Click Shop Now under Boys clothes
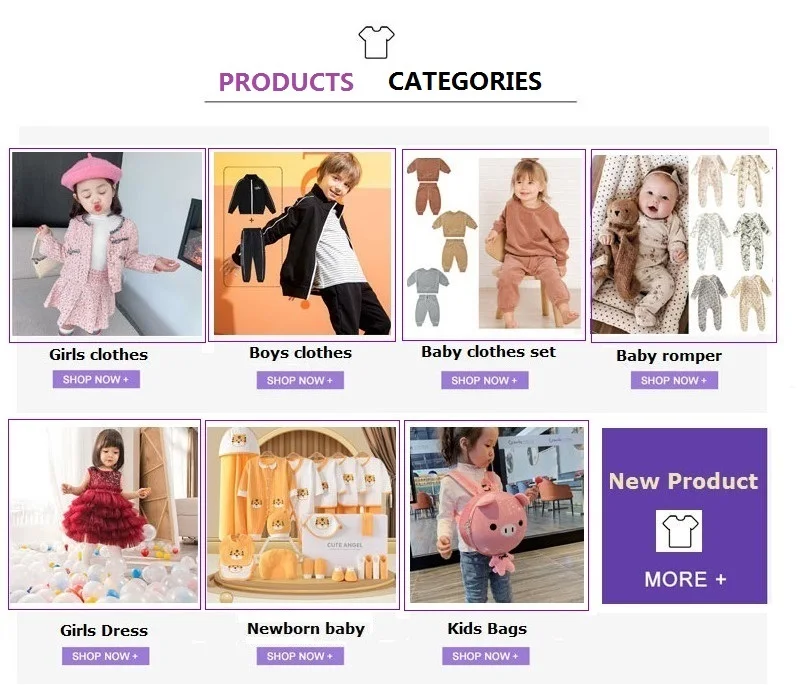This screenshot has width=800, height=686. 300,380
